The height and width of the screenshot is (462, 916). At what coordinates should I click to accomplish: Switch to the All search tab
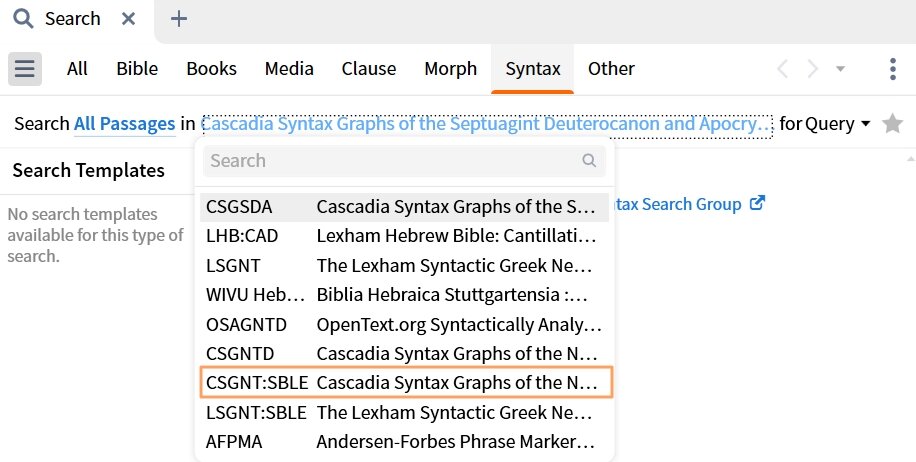[x=77, y=69]
